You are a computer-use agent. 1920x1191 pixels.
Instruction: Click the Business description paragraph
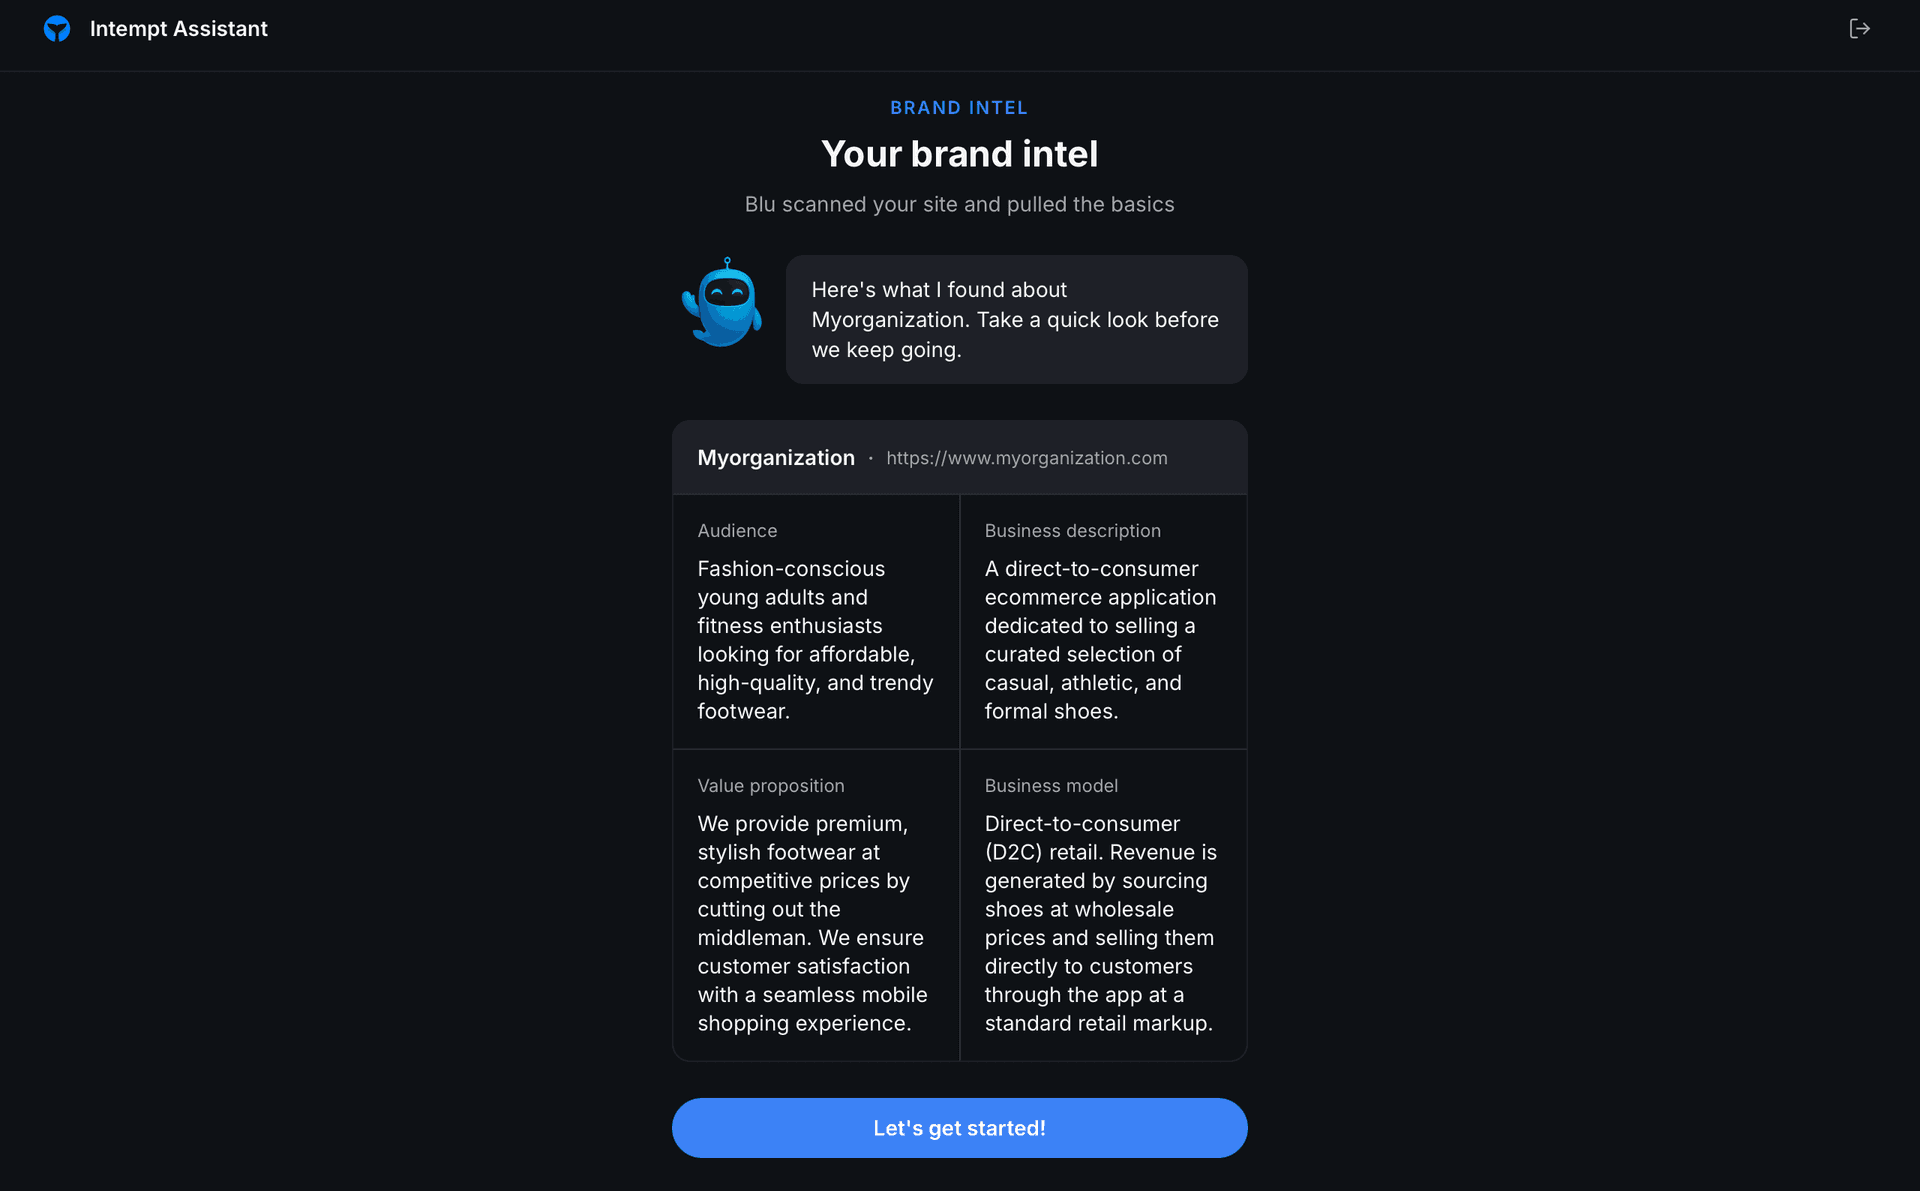[1100, 640]
